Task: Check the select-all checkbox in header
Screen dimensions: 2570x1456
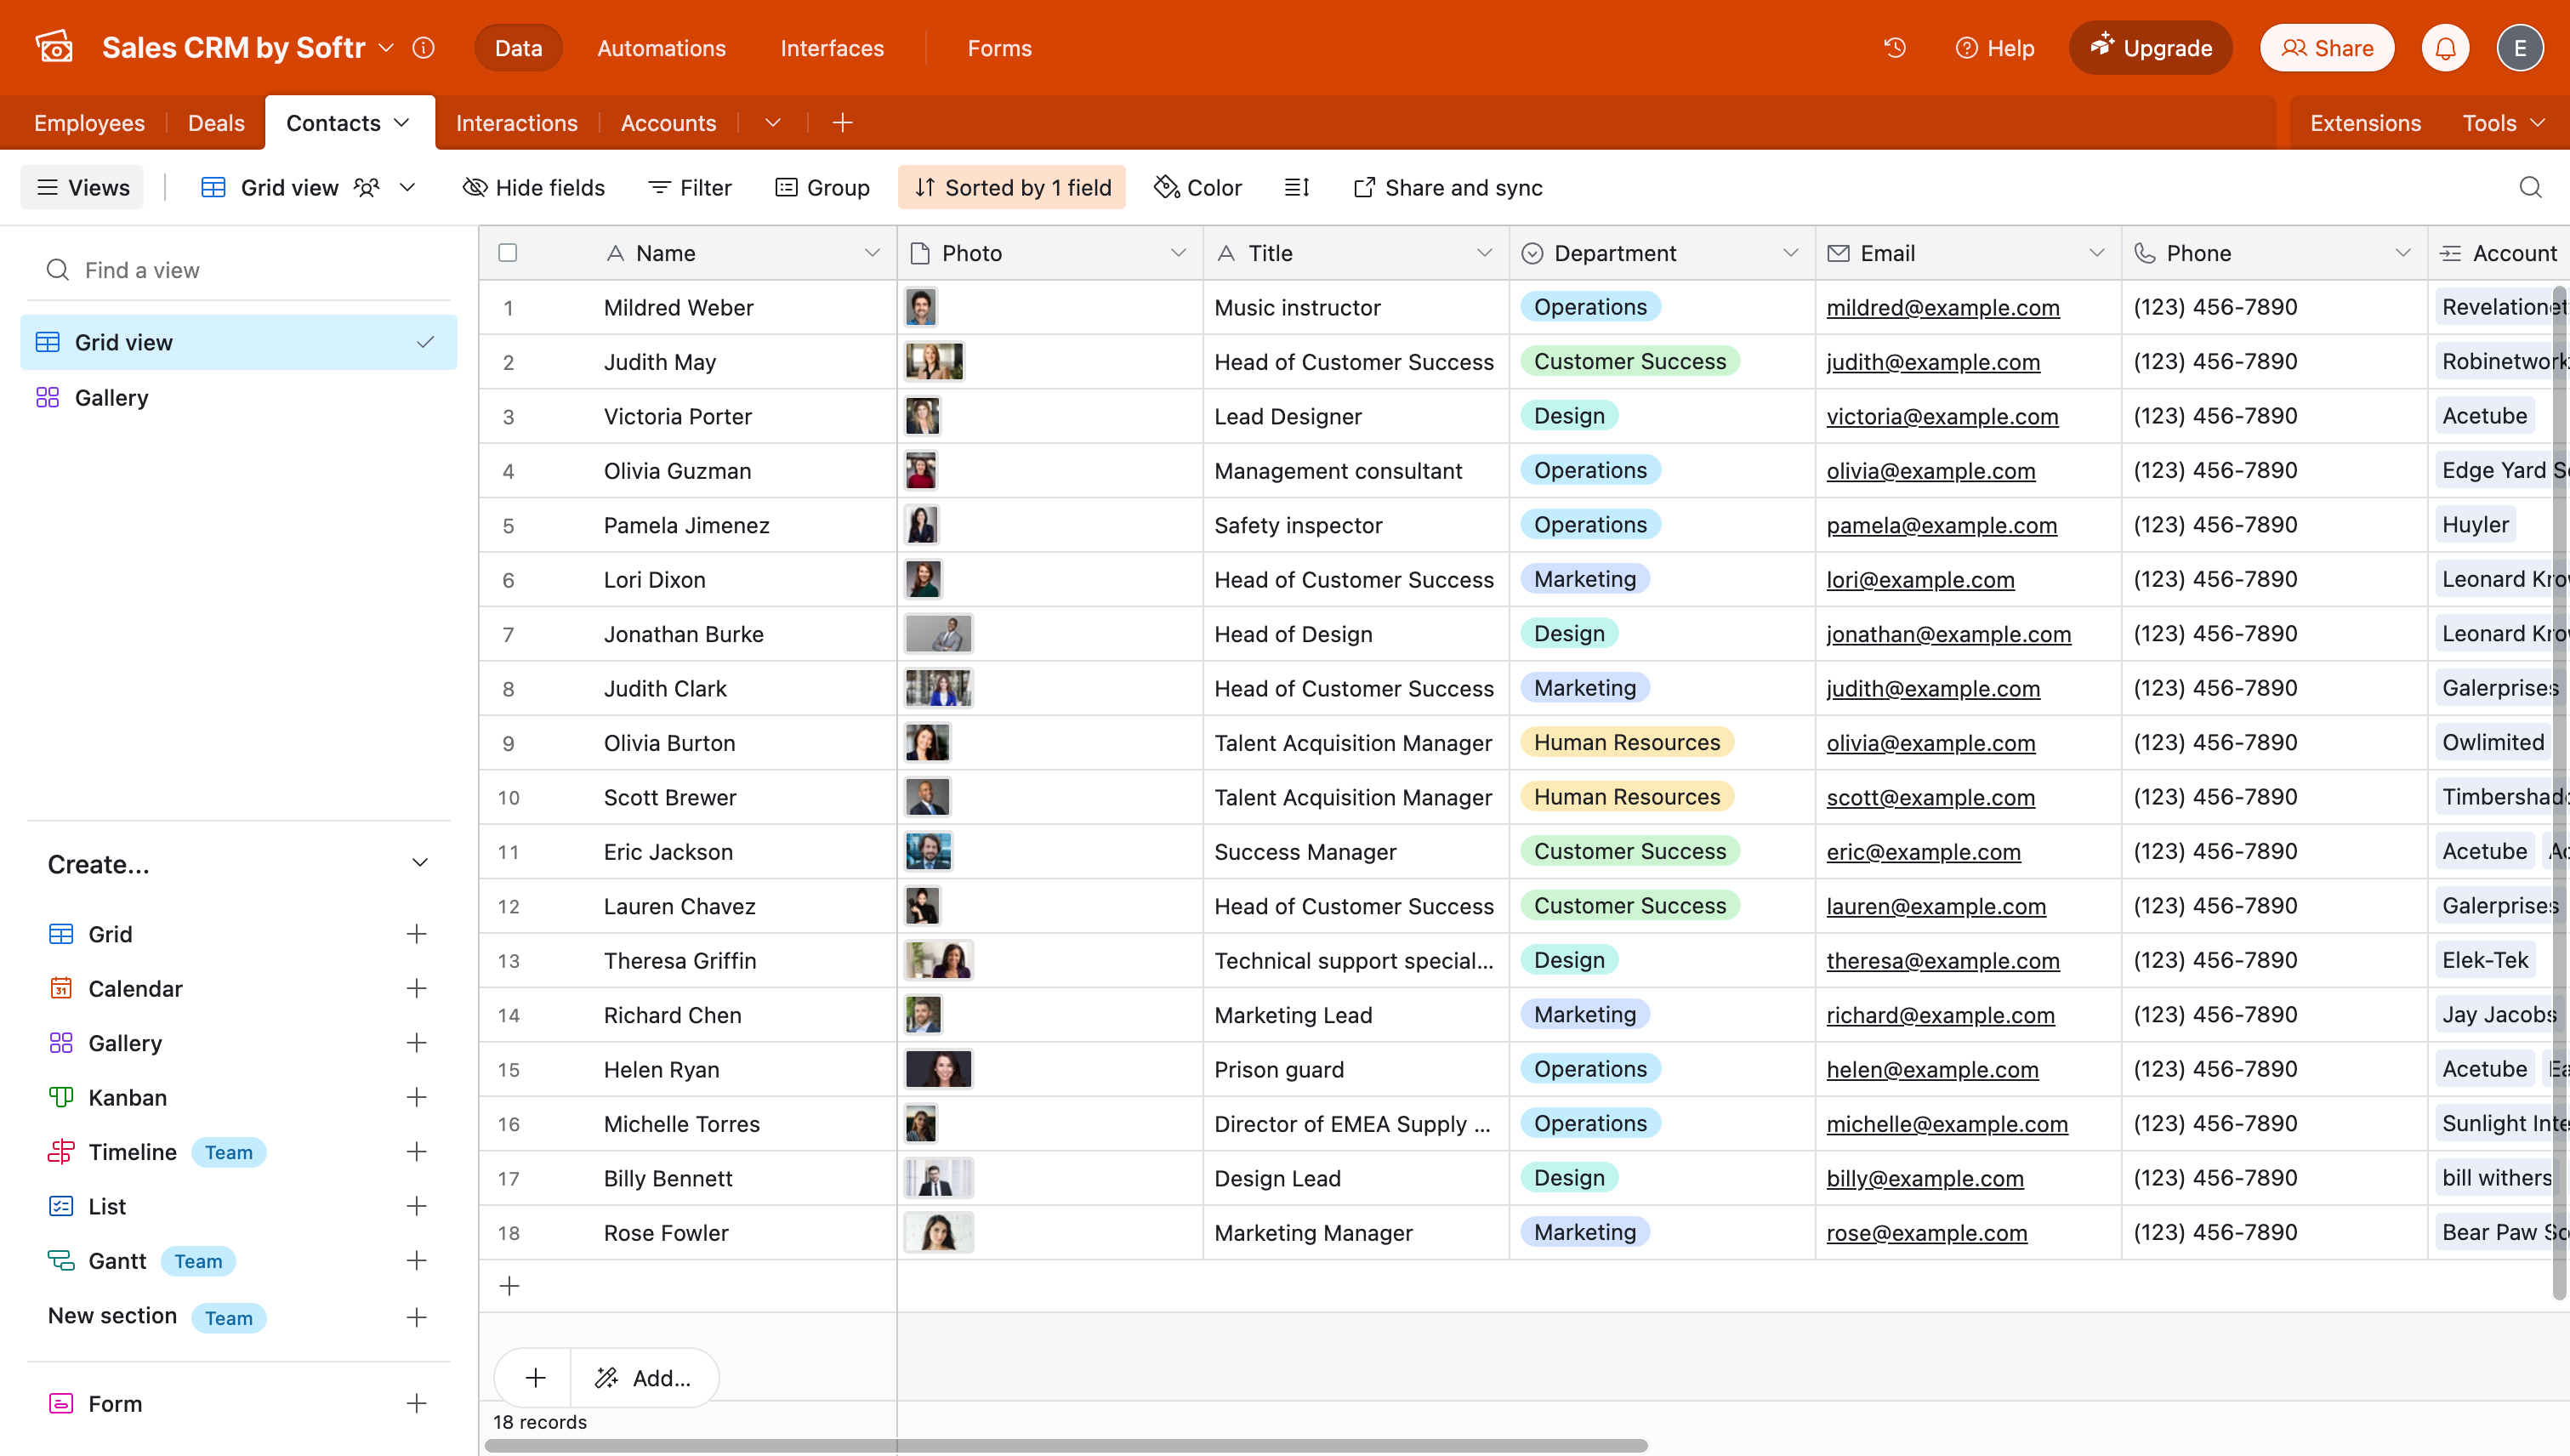Action: point(508,253)
